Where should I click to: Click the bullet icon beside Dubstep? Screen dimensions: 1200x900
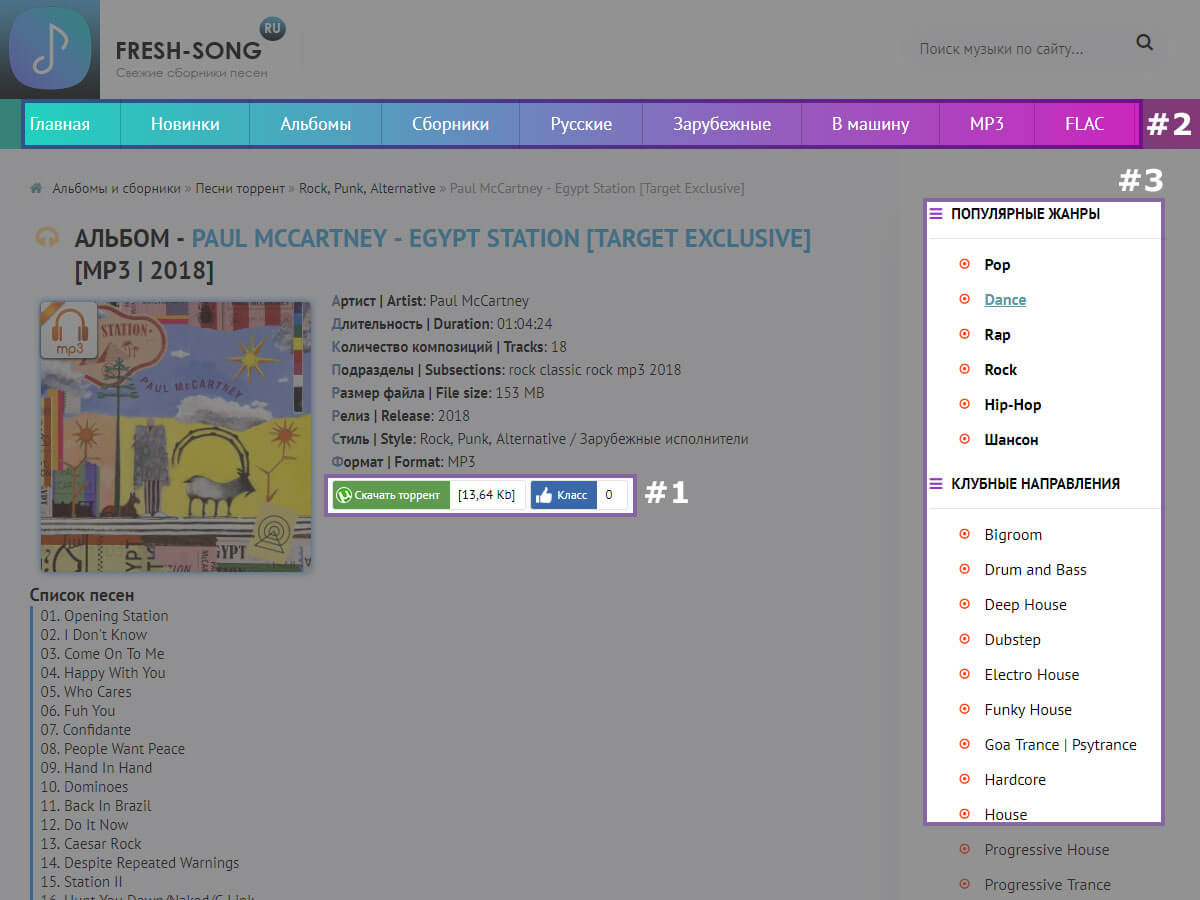[964, 639]
